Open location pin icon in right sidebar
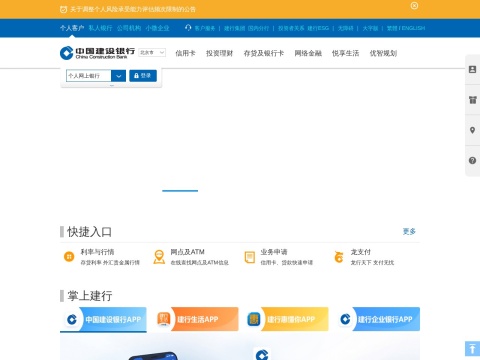Screen dimensions: 480x360 click(472, 130)
